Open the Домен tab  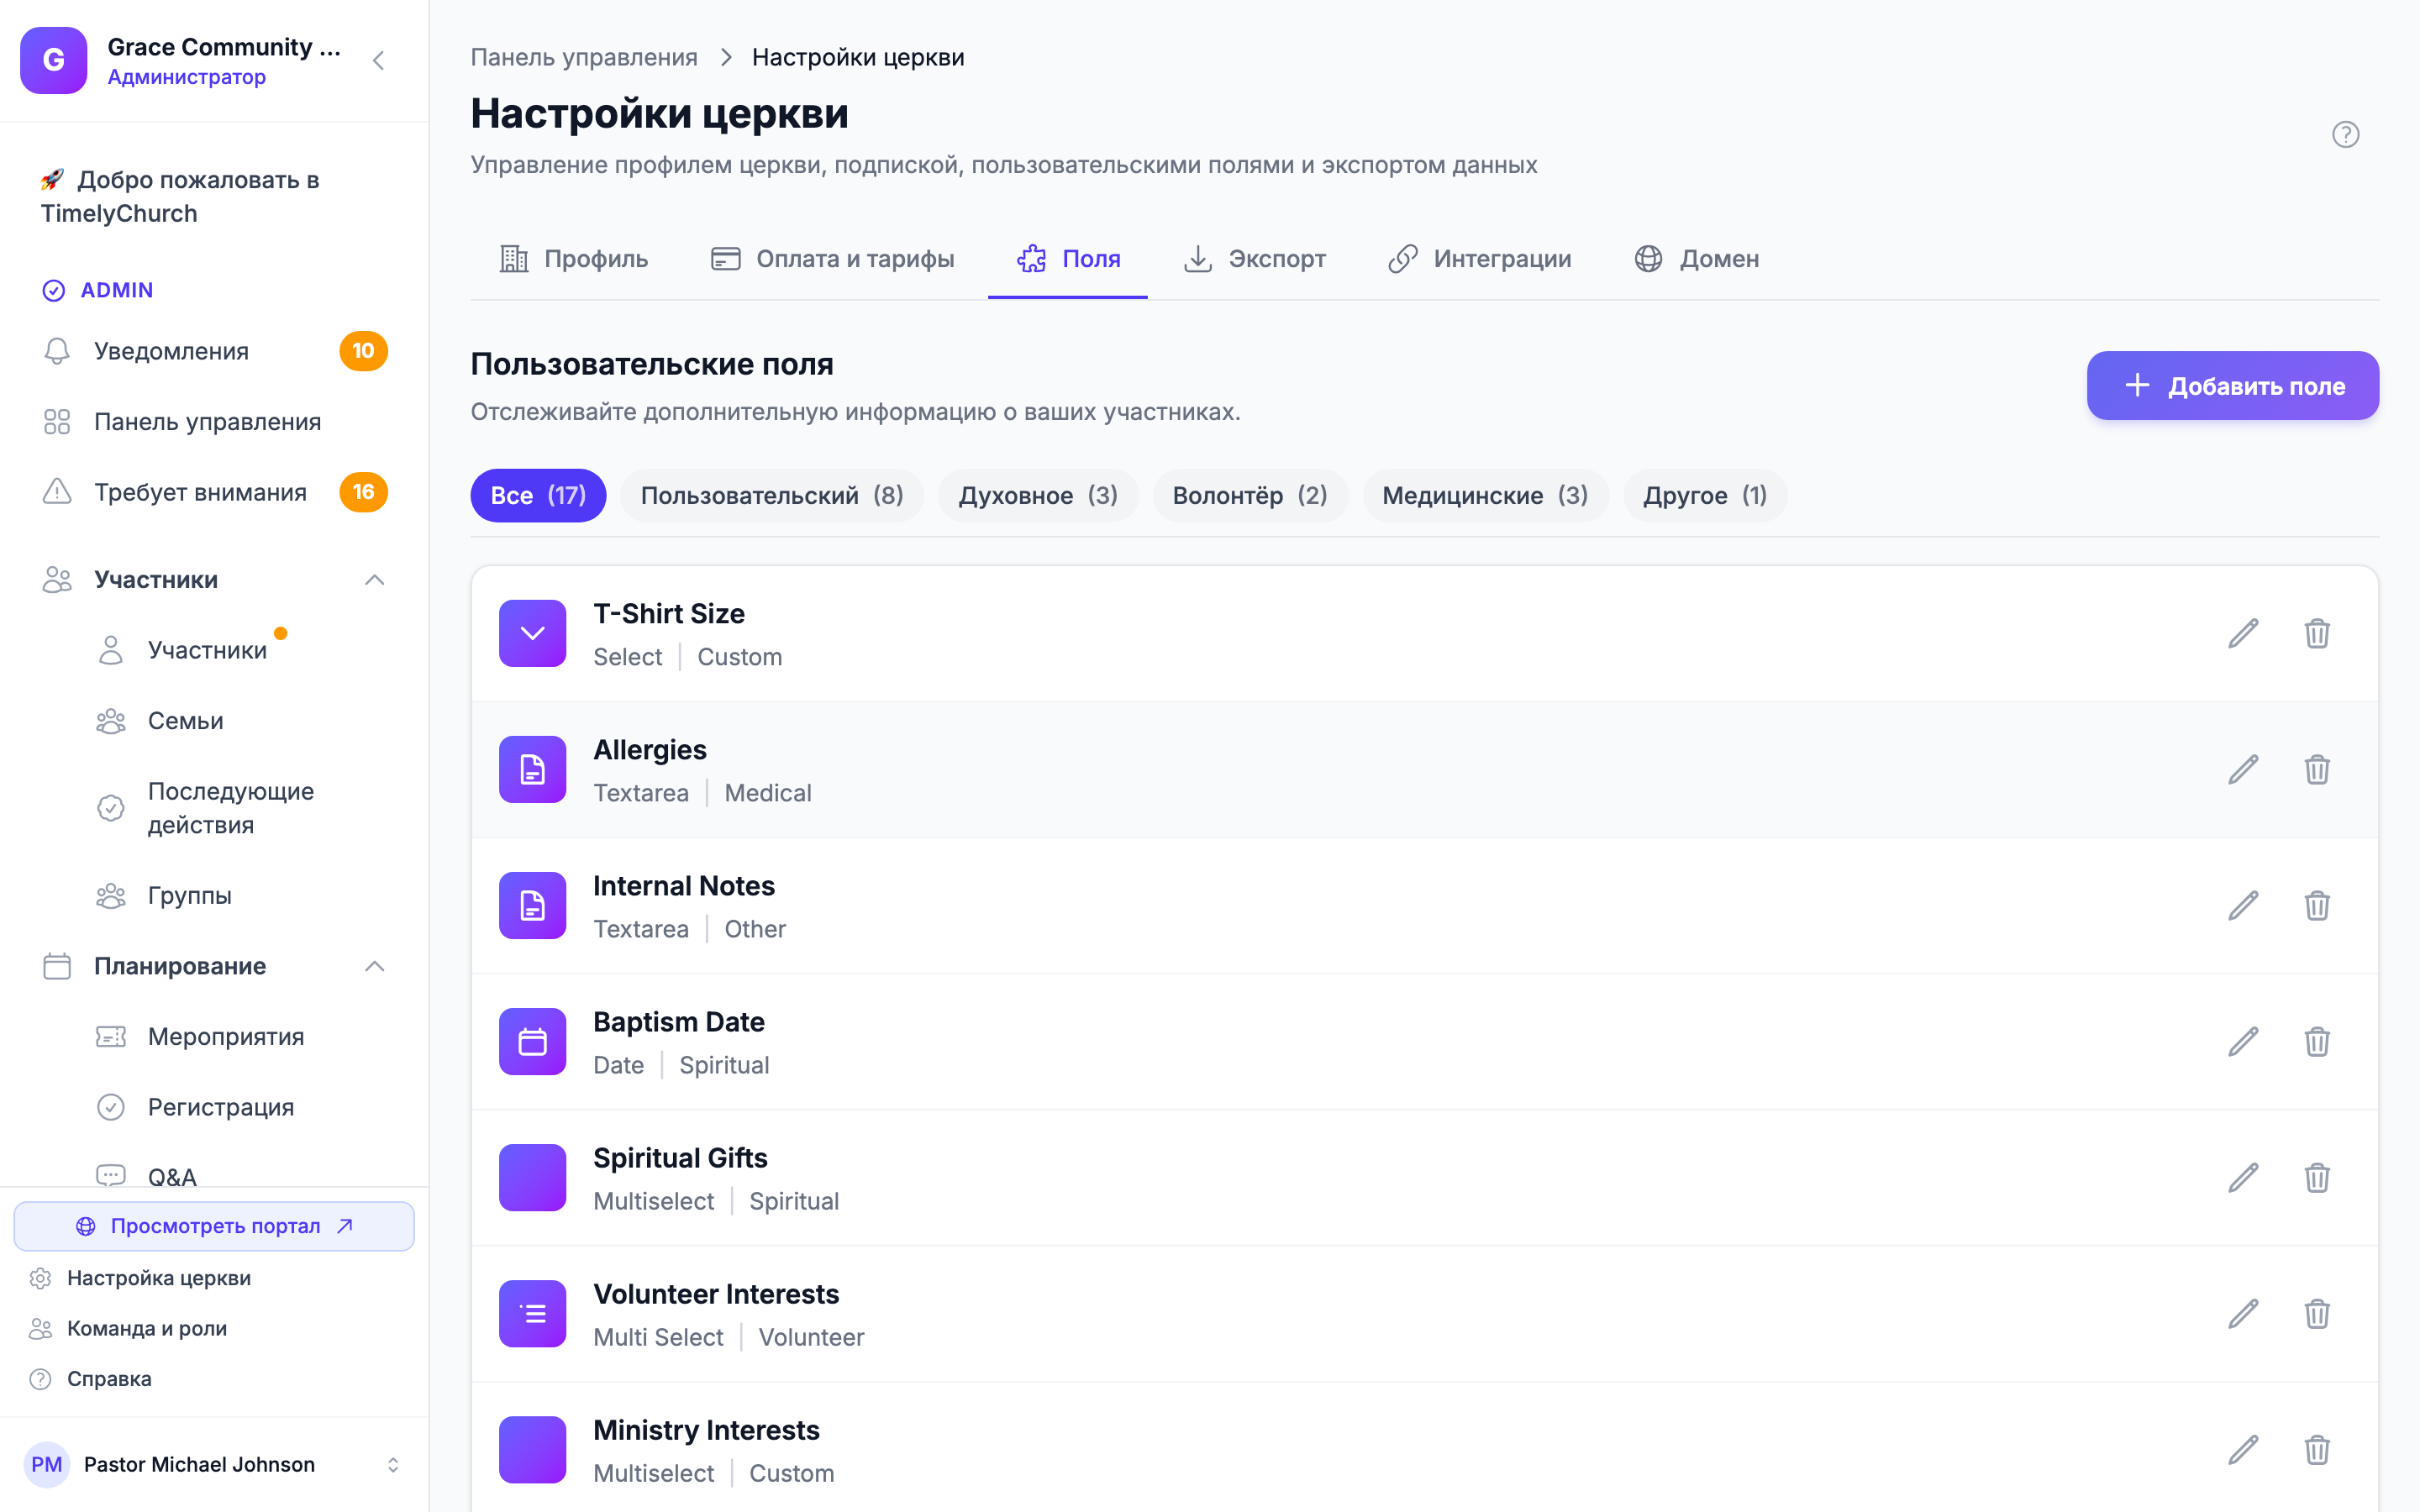(1696, 259)
